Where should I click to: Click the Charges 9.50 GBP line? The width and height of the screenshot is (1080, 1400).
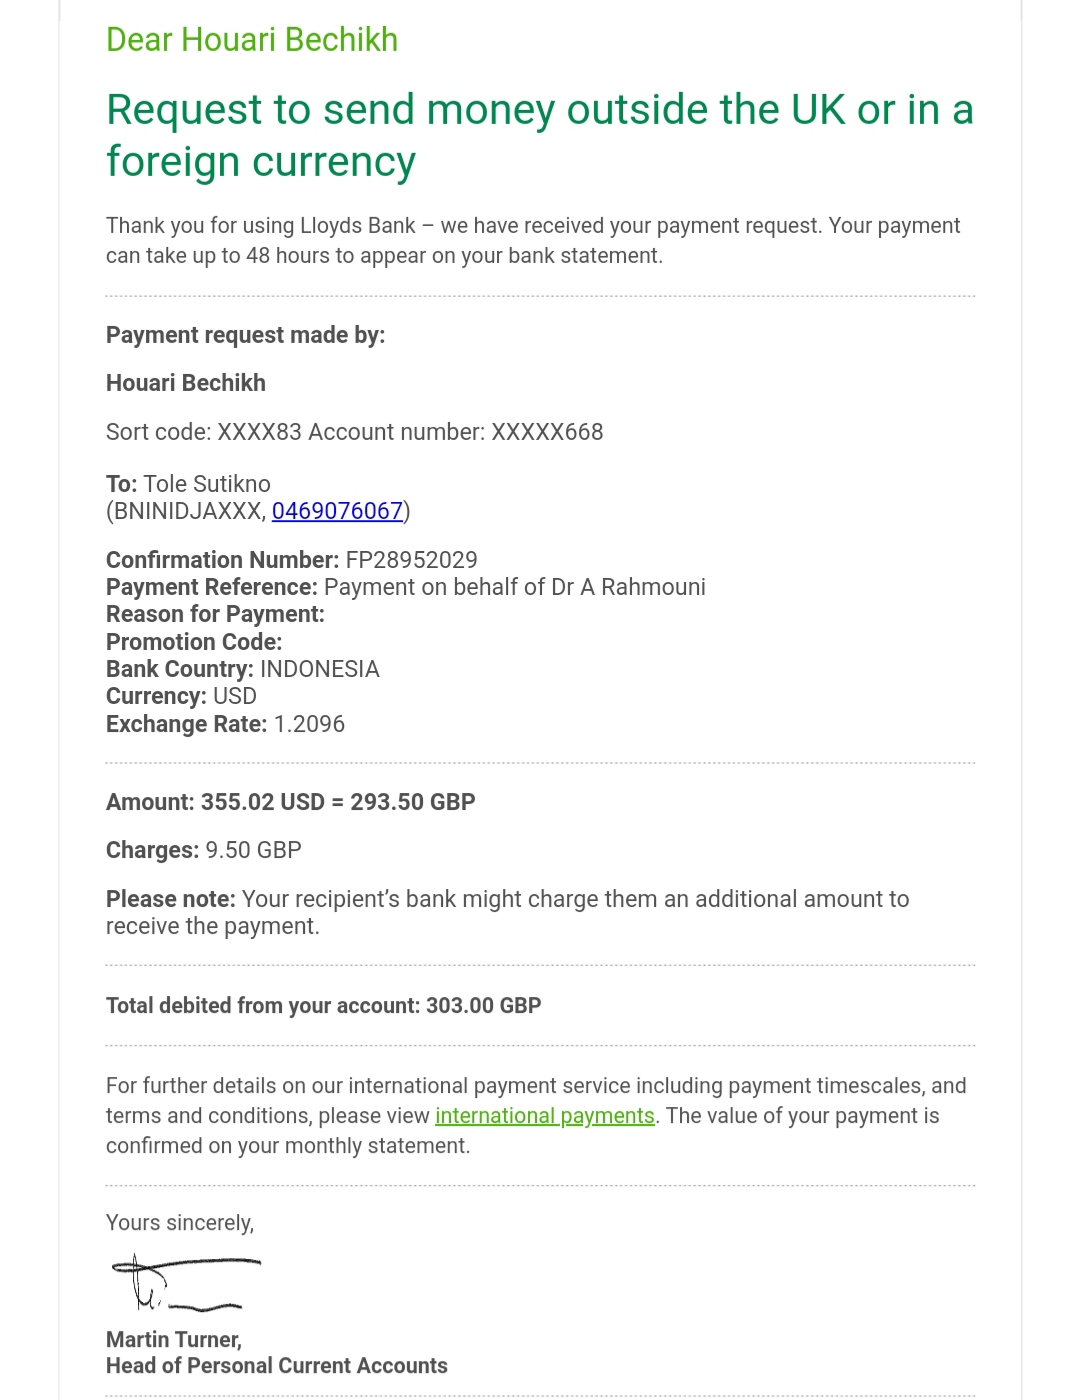click(204, 850)
